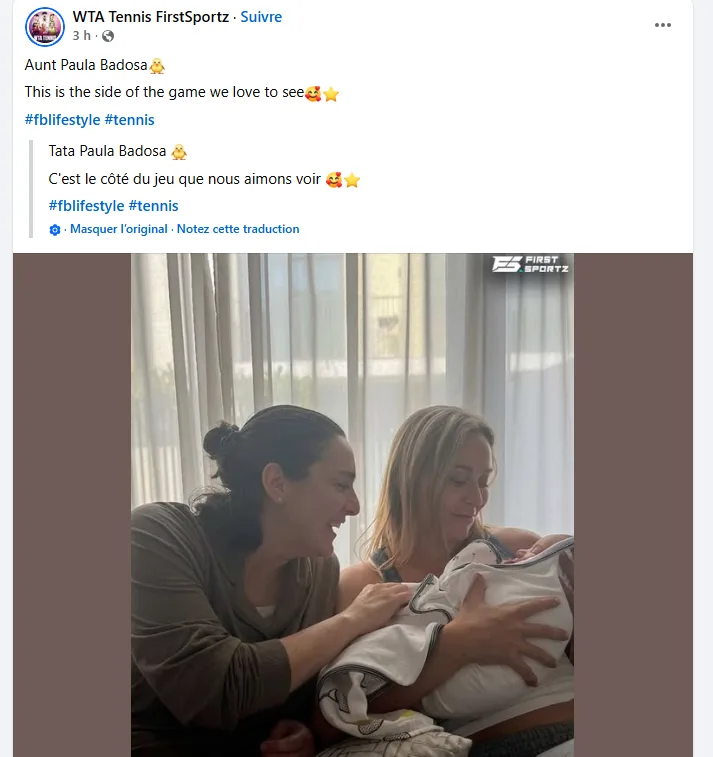Open the WTA Tennis FirstSportz page name
This screenshot has width=713, height=757.
pos(151,17)
